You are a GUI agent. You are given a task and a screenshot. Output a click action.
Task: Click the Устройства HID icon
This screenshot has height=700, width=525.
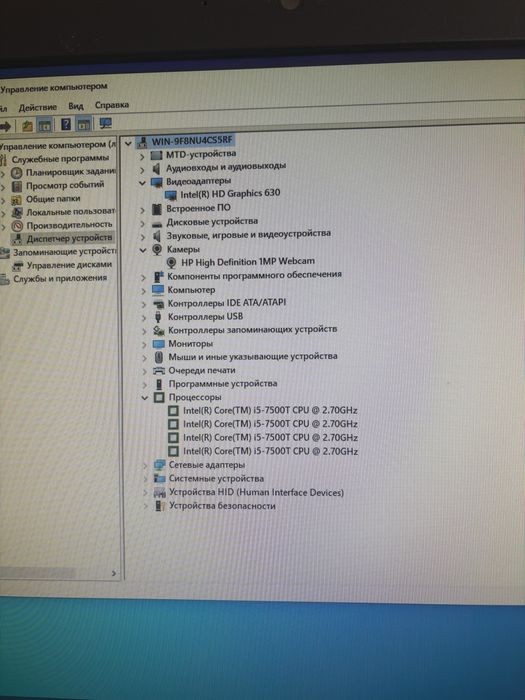click(160, 493)
